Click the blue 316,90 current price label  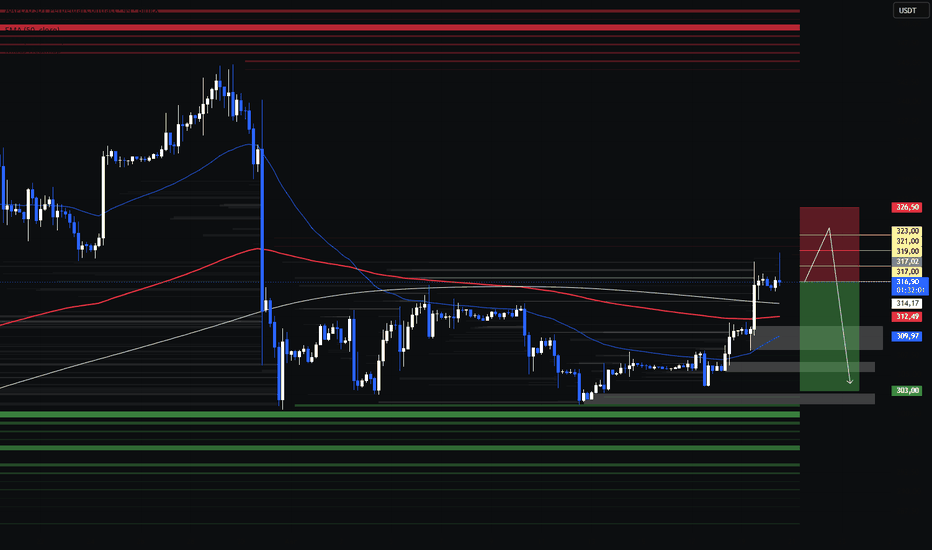click(909, 286)
